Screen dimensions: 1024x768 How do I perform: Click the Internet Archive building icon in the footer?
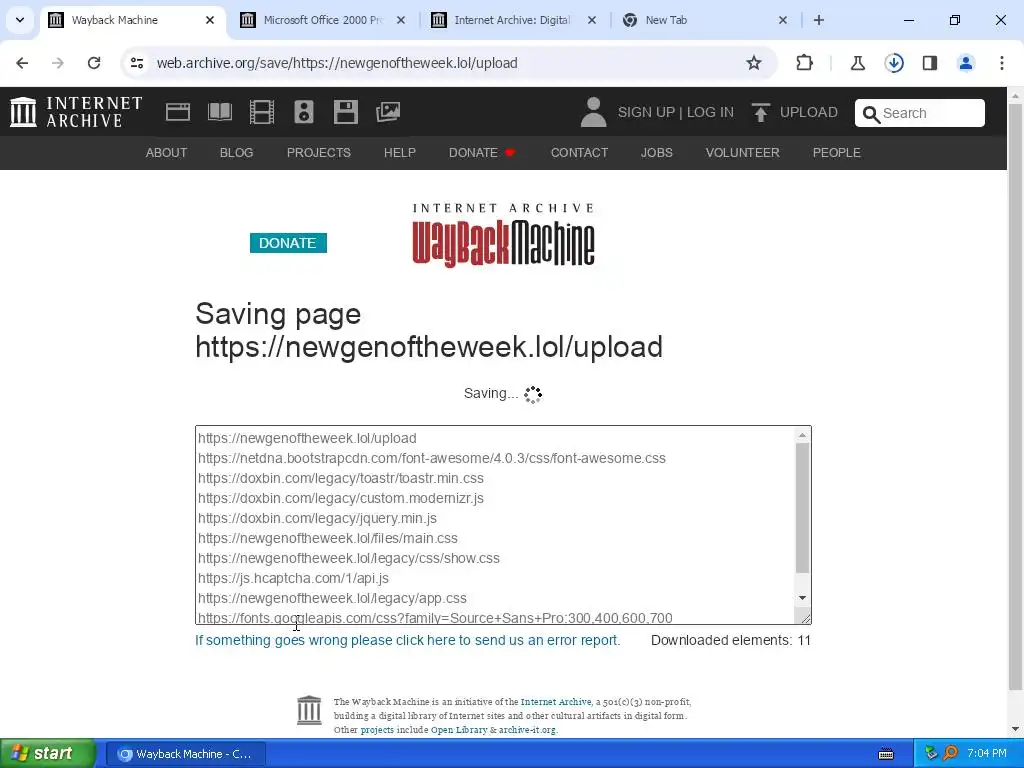tap(309, 710)
